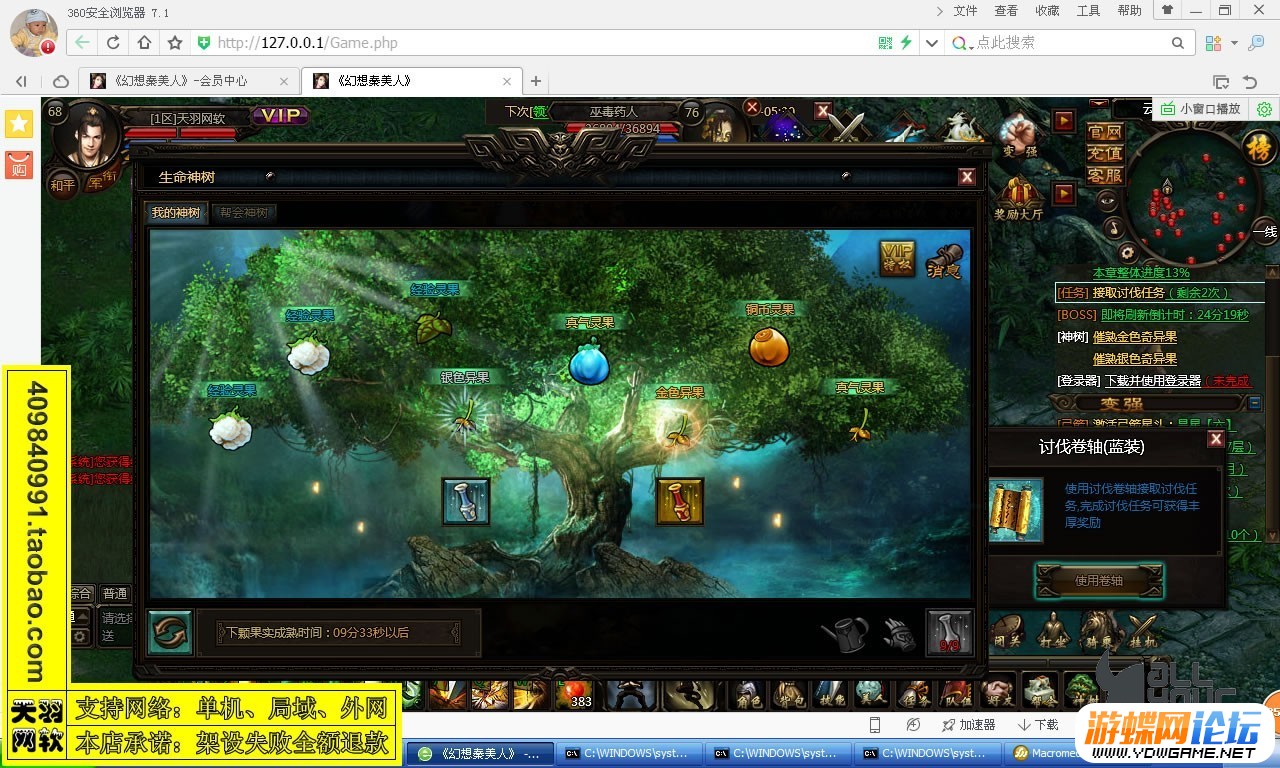Switch to the 我的神树 tab
Screen dimensions: 1280x768
(x=176, y=213)
